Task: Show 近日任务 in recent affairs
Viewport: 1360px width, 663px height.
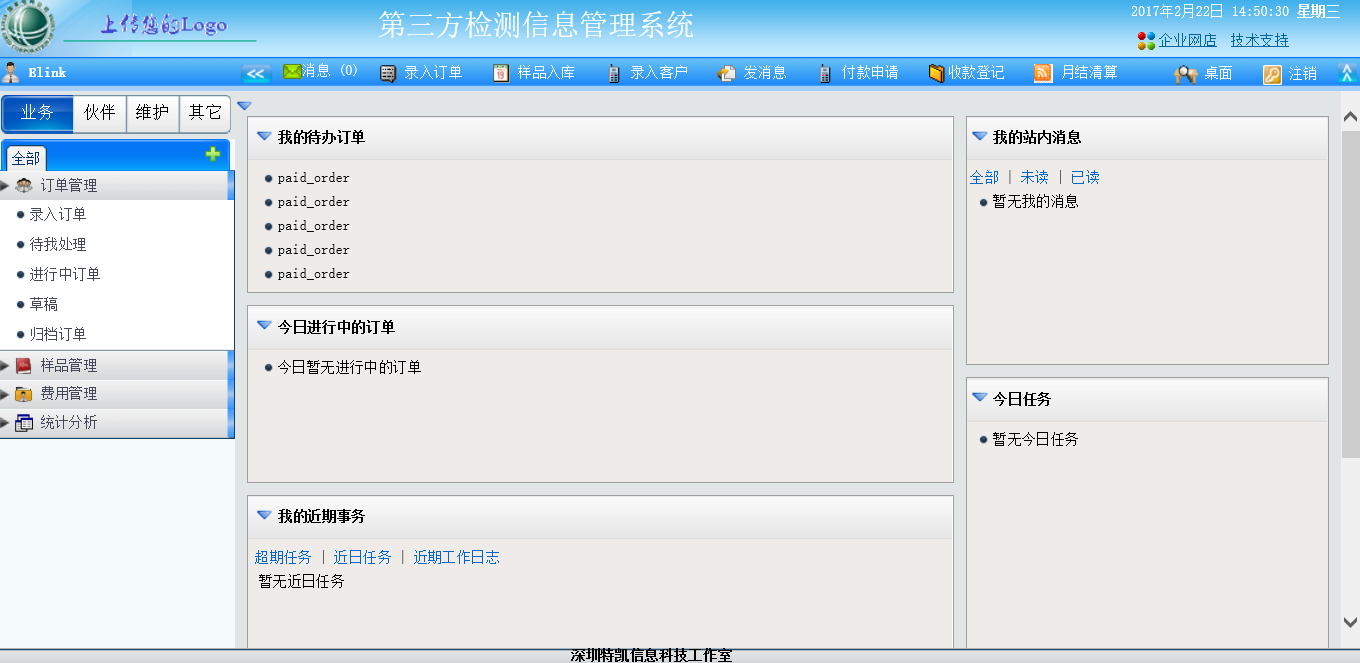Action: click(363, 557)
